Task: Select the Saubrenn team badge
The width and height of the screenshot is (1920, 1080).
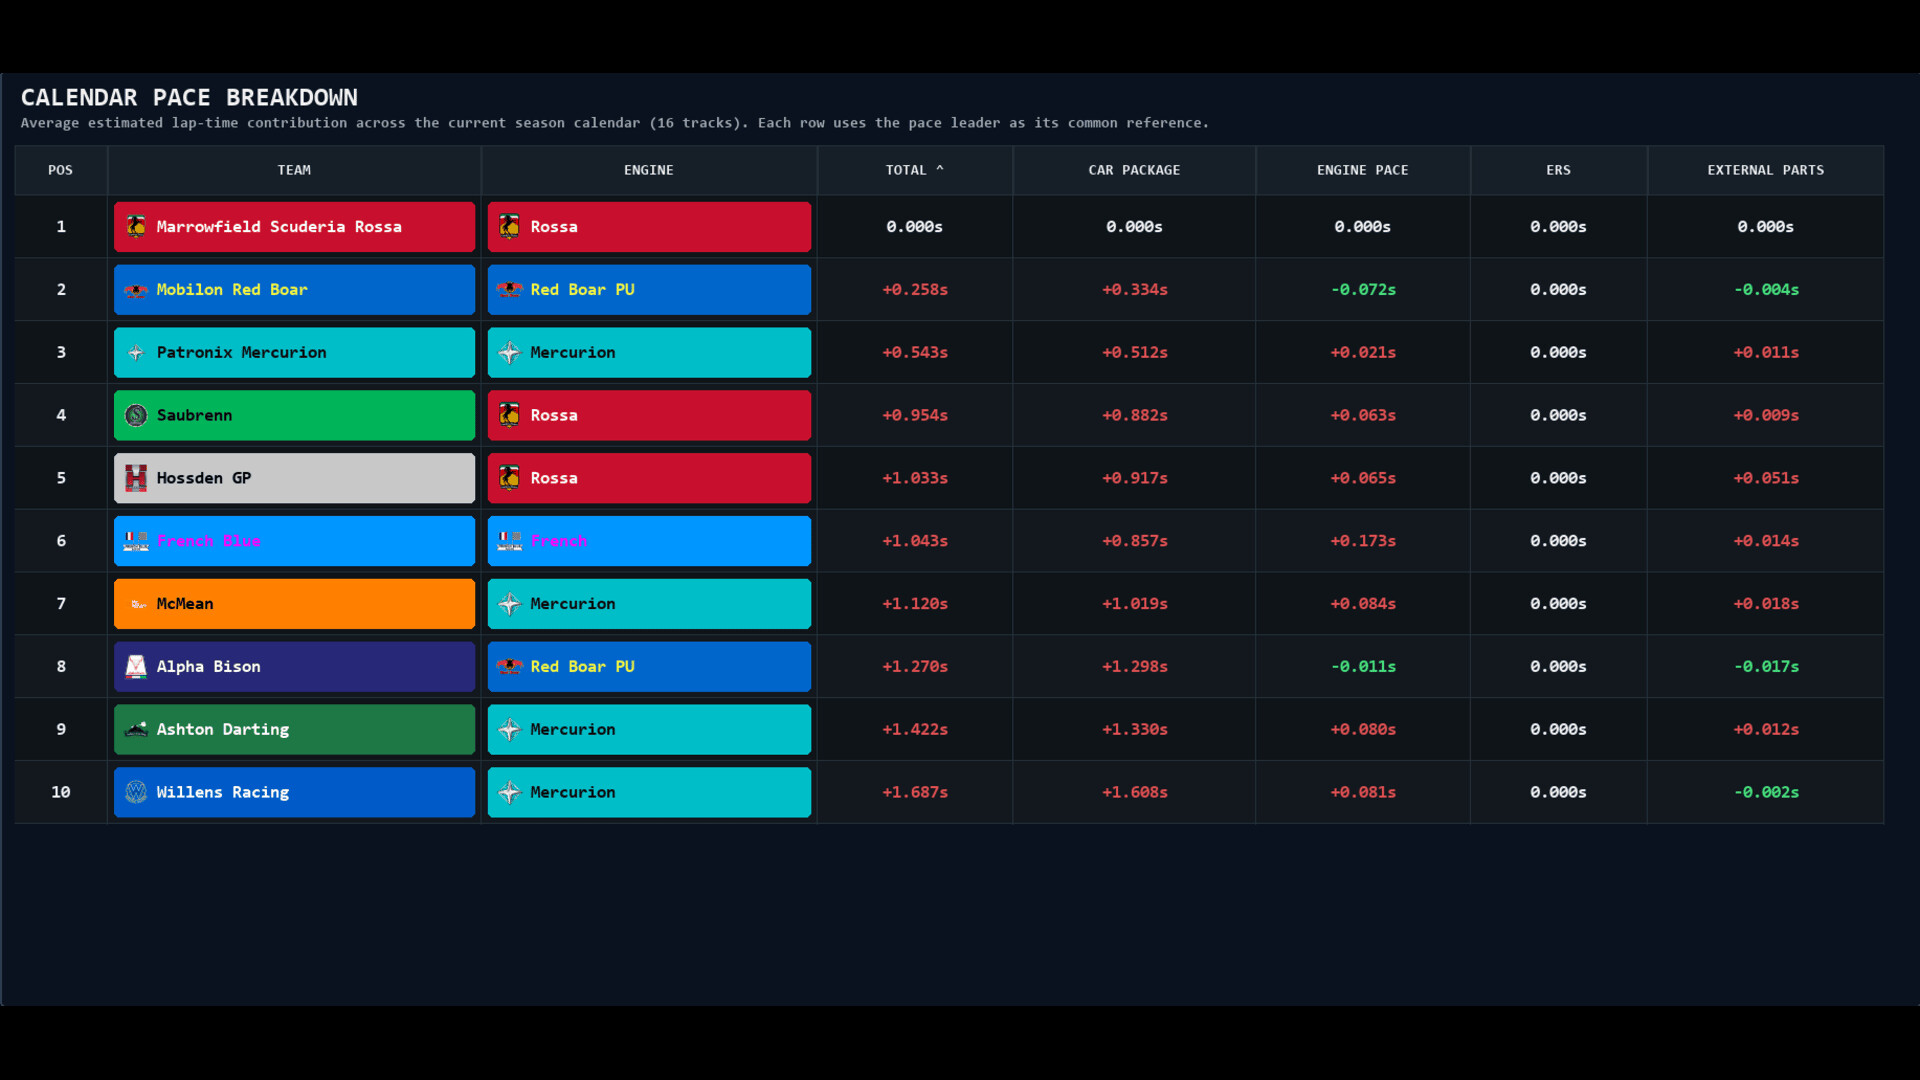Action: pyautogui.click(x=294, y=415)
